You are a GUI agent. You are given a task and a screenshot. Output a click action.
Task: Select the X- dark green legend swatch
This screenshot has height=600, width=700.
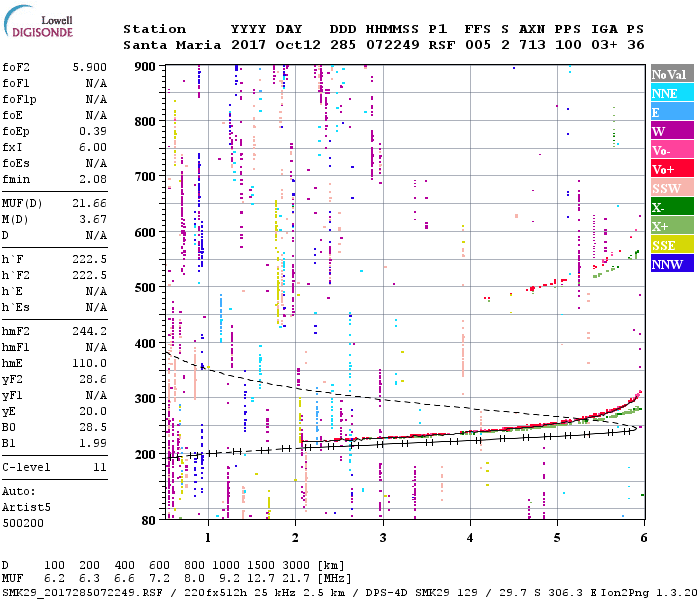click(x=672, y=207)
